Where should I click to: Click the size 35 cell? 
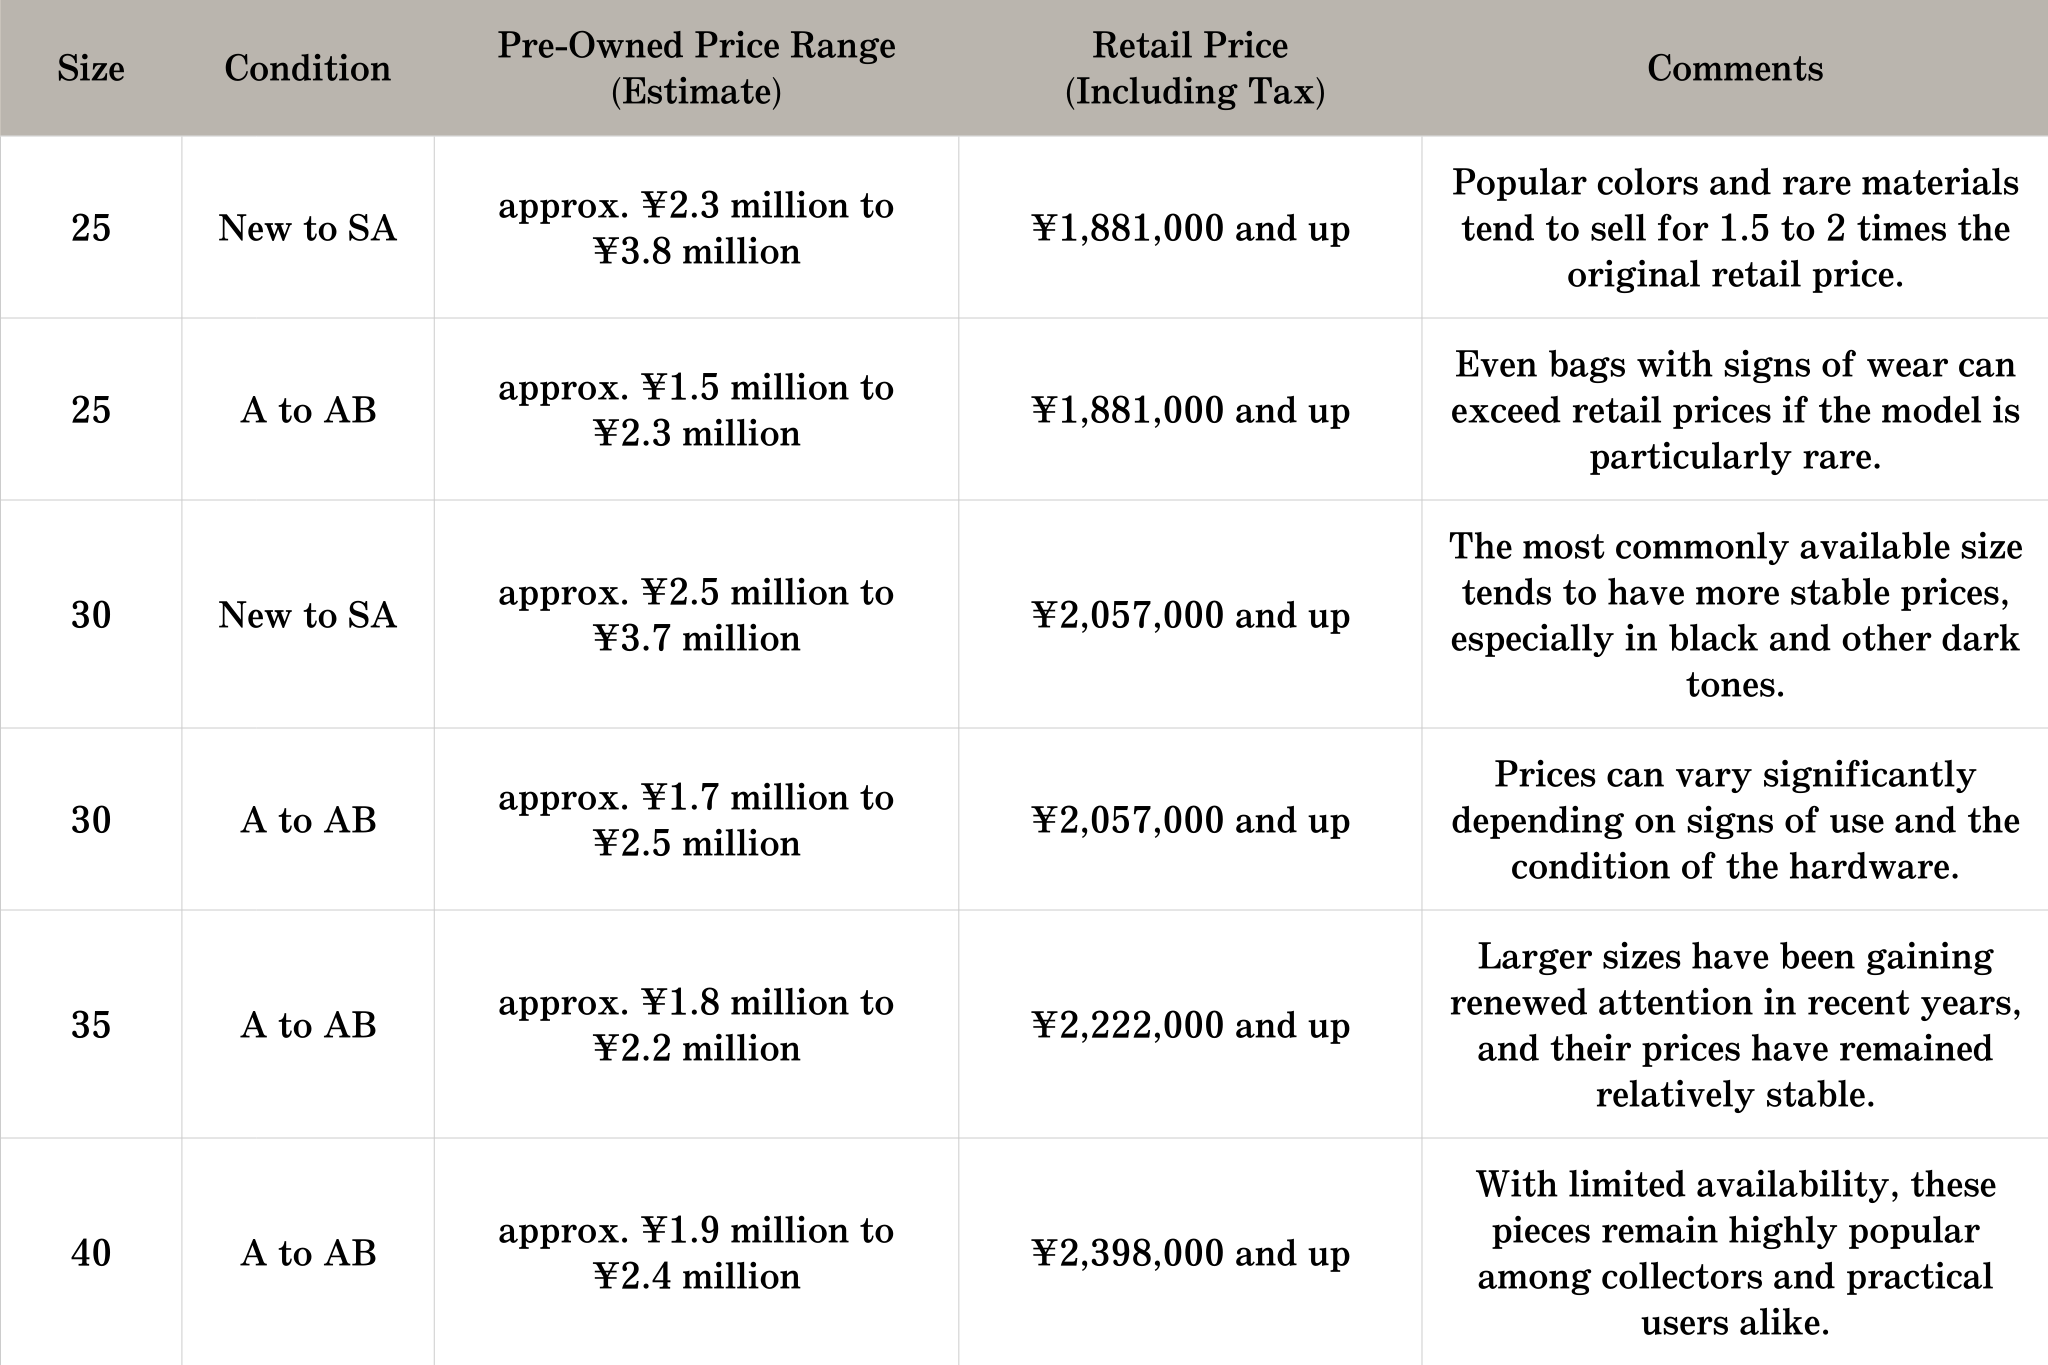tap(91, 1025)
